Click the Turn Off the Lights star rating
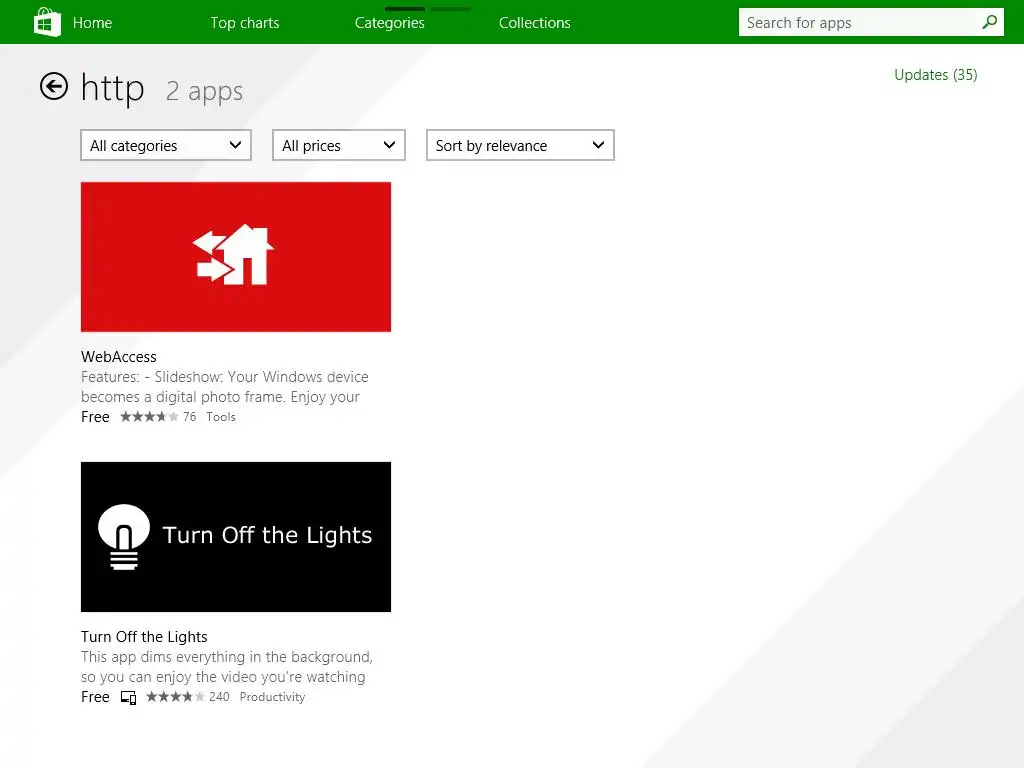This screenshot has height=768, width=1024. (x=175, y=697)
